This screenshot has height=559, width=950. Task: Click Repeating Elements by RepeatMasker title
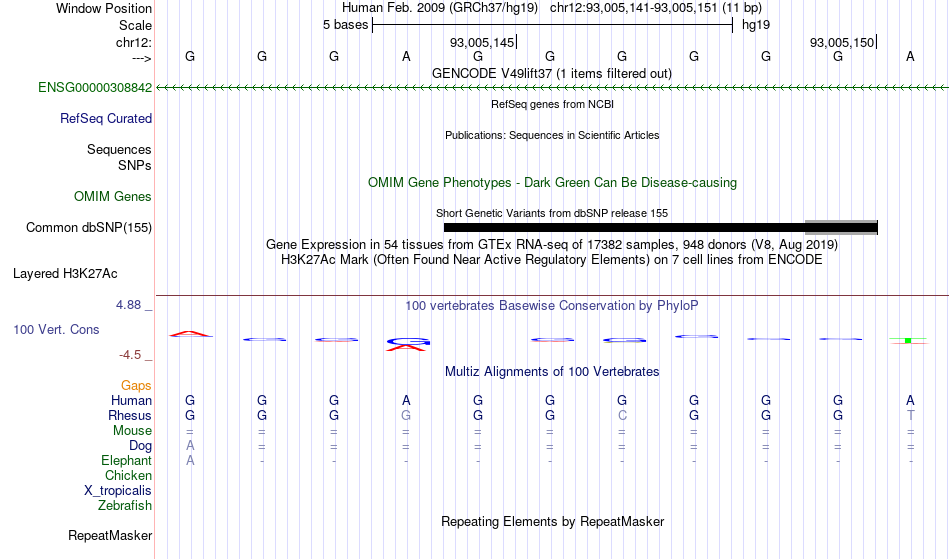coord(553,522)
